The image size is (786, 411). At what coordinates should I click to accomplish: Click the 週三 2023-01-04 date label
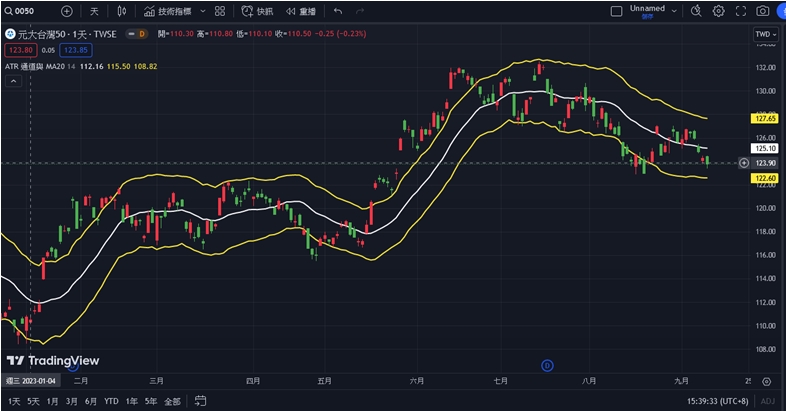[31, 381]
